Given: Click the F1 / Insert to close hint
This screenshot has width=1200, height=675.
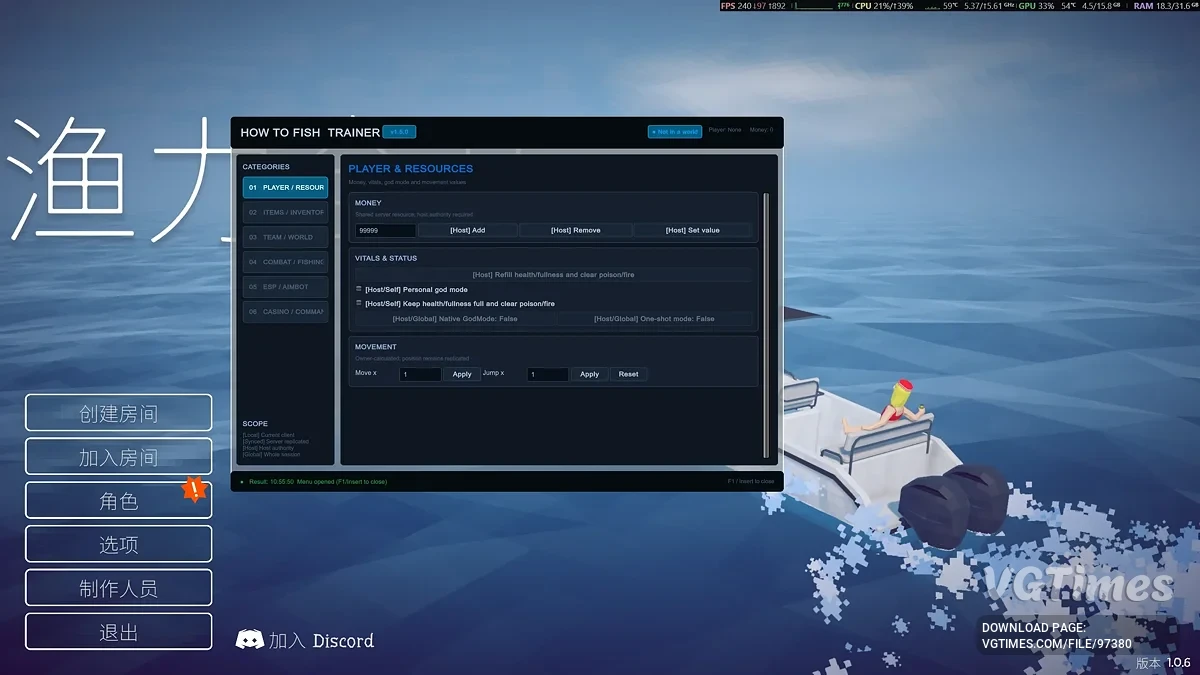Looking at the screenshot, I should coord(751,482).
